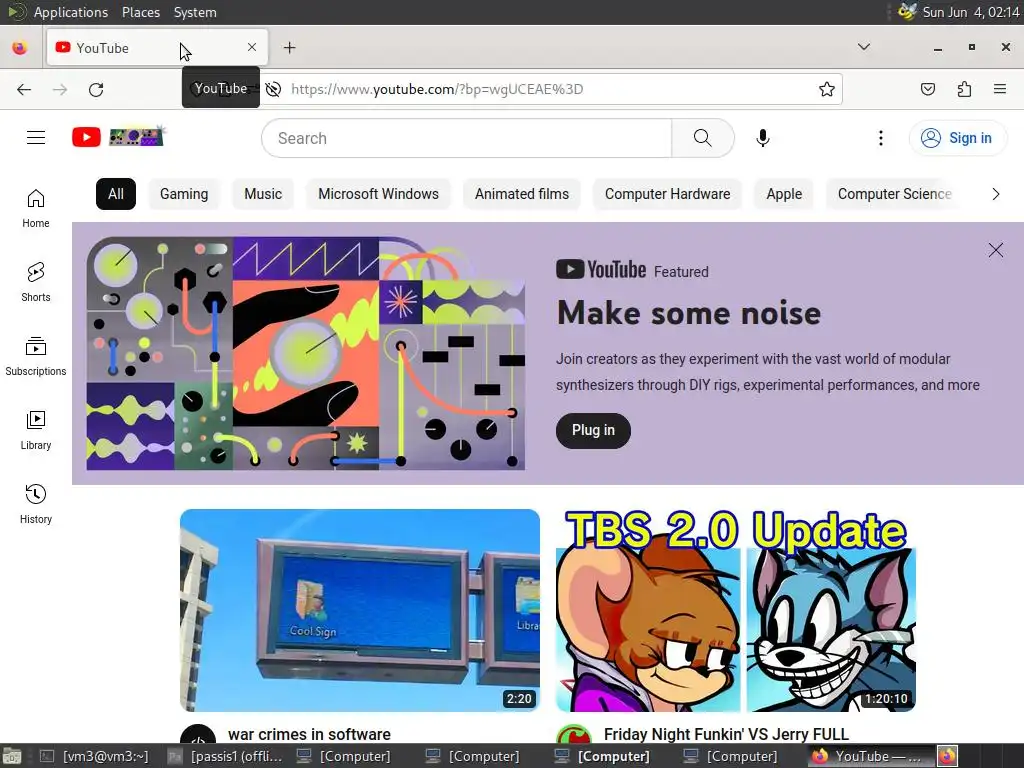Select the Gaming filter chip
The image size is (1024, 768).
tap(184, 194)
